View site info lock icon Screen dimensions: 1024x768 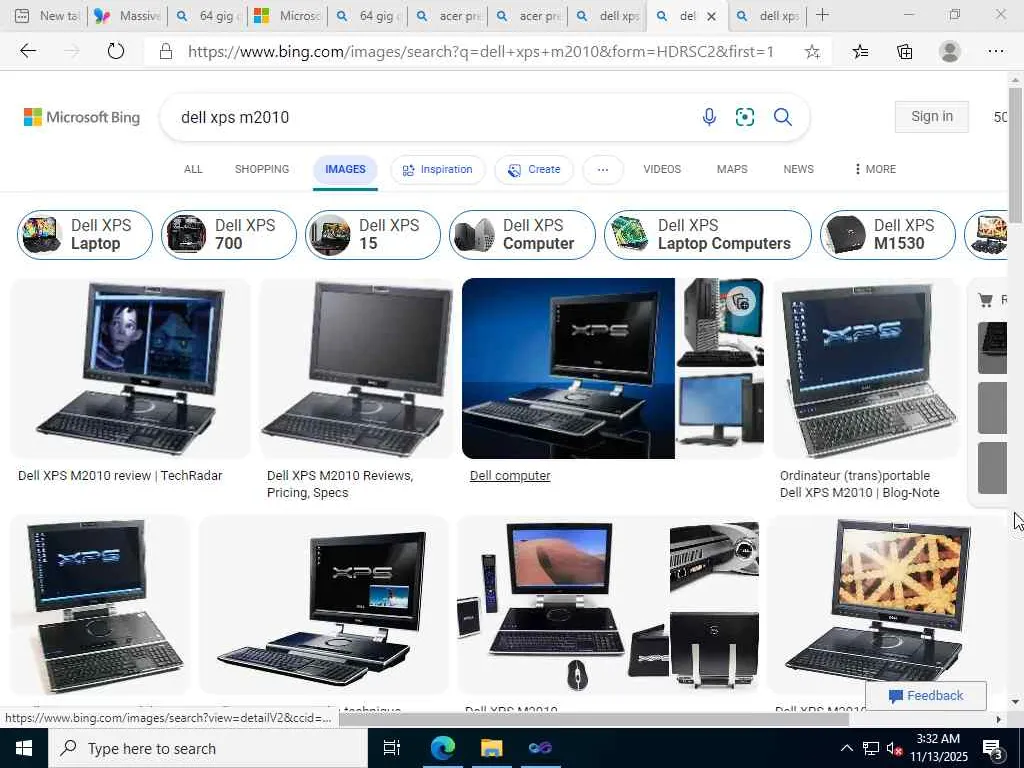tap(166, 52)
